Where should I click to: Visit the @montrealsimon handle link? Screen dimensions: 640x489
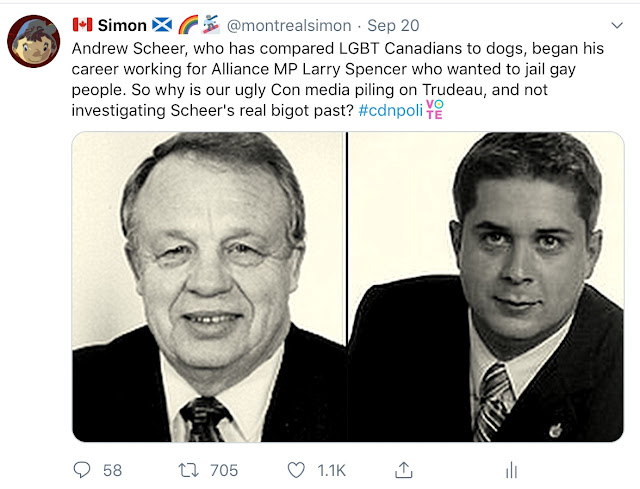291,25
